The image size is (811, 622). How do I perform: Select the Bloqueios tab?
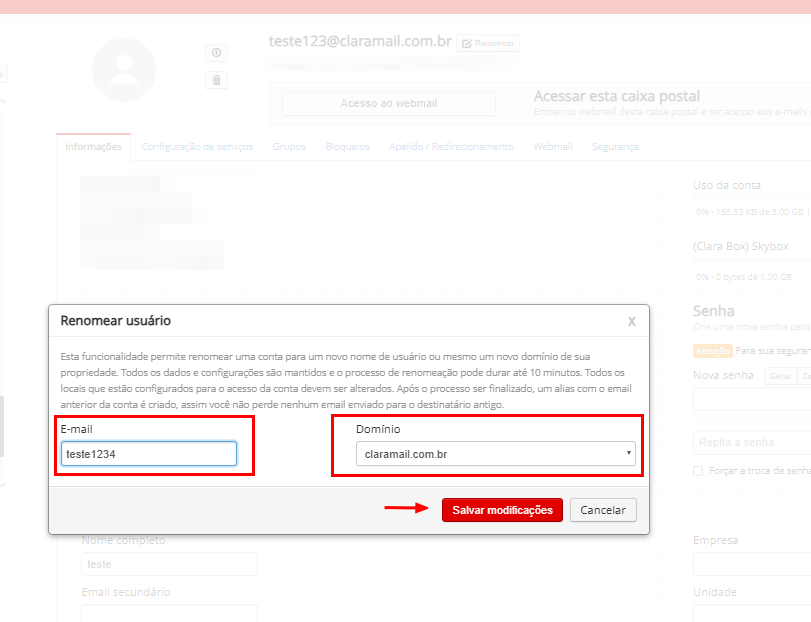point(347,146)
